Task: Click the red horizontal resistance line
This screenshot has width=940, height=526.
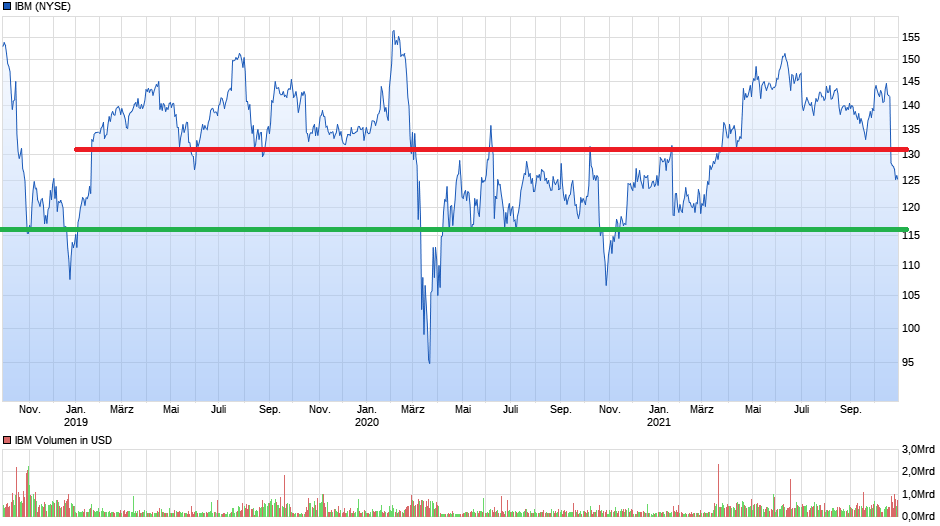Action: point(500,150)
